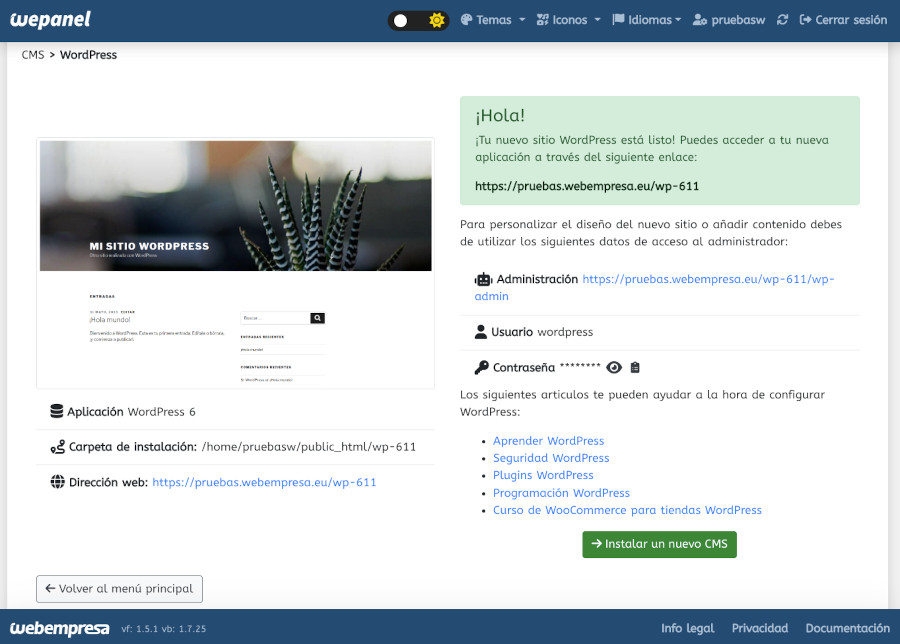The image size is (900, 644).
Task: Open the WordPress site preview thumbnail
Action: (x=235, y=263)
